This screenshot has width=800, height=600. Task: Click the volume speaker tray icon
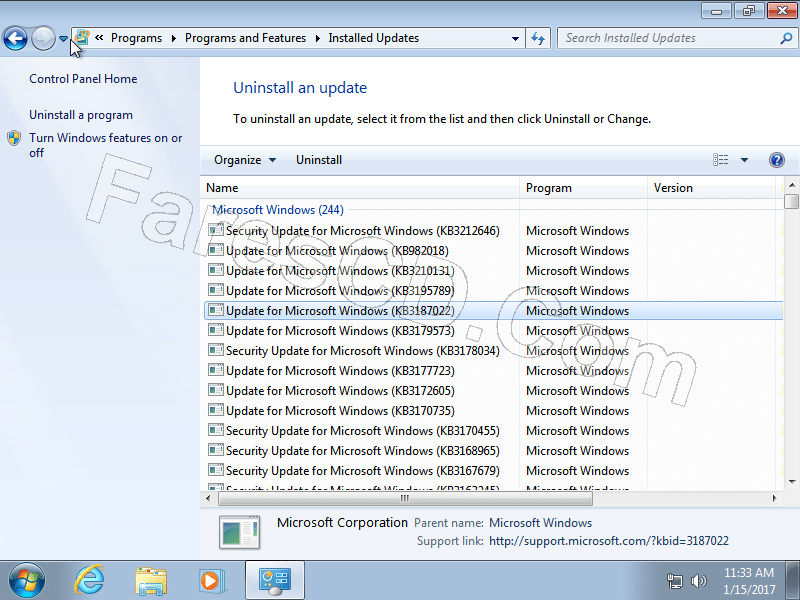(698, 581)
